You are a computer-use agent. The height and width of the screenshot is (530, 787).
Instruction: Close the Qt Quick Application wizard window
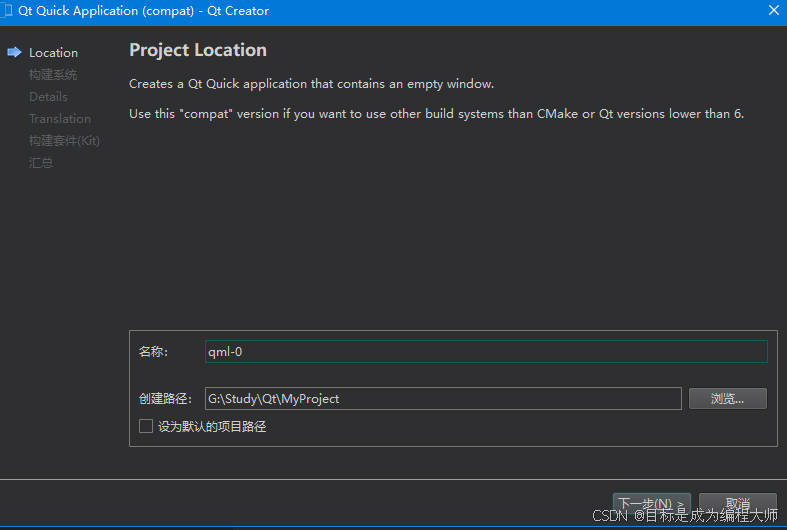[x=773, y=10]
